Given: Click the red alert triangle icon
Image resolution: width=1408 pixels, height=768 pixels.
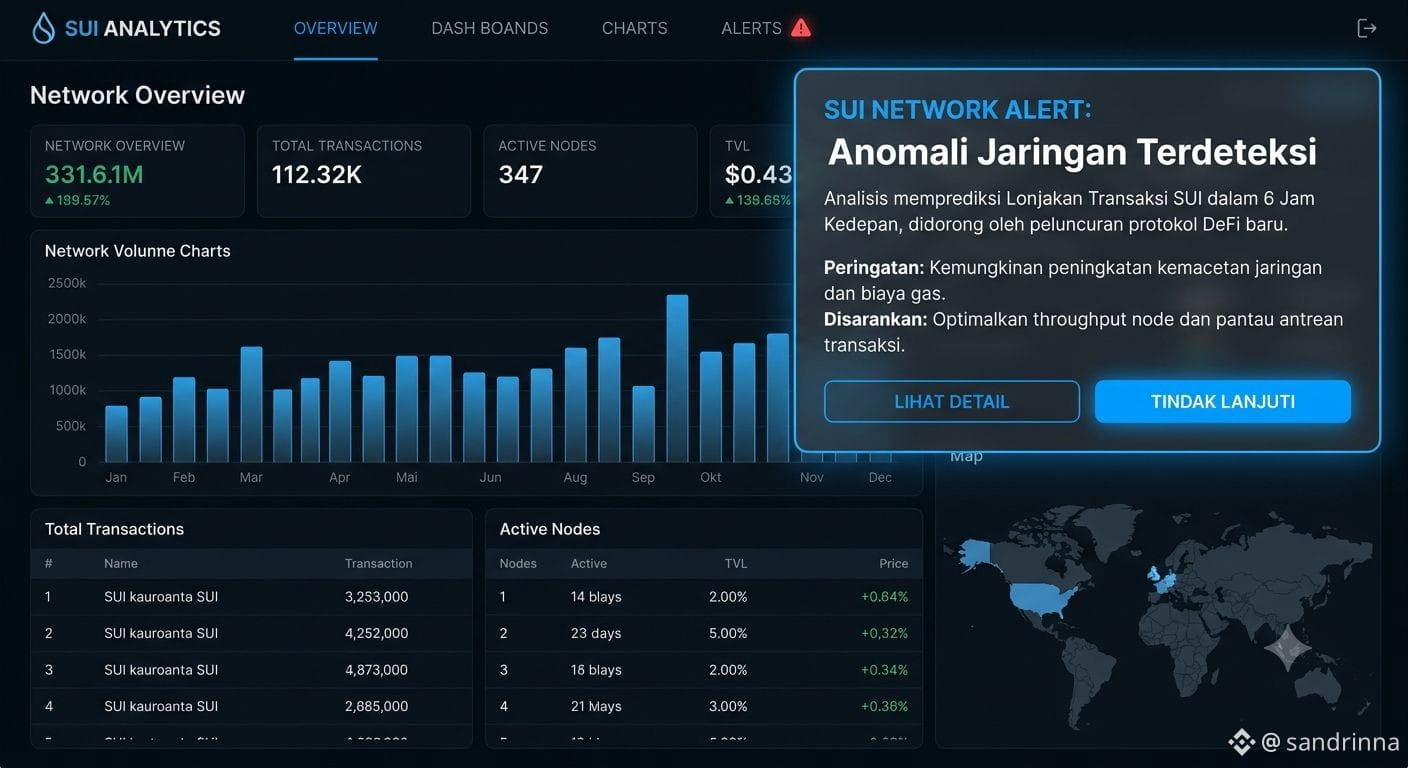Looking at the screenshot, I should [x=801, y=28].
